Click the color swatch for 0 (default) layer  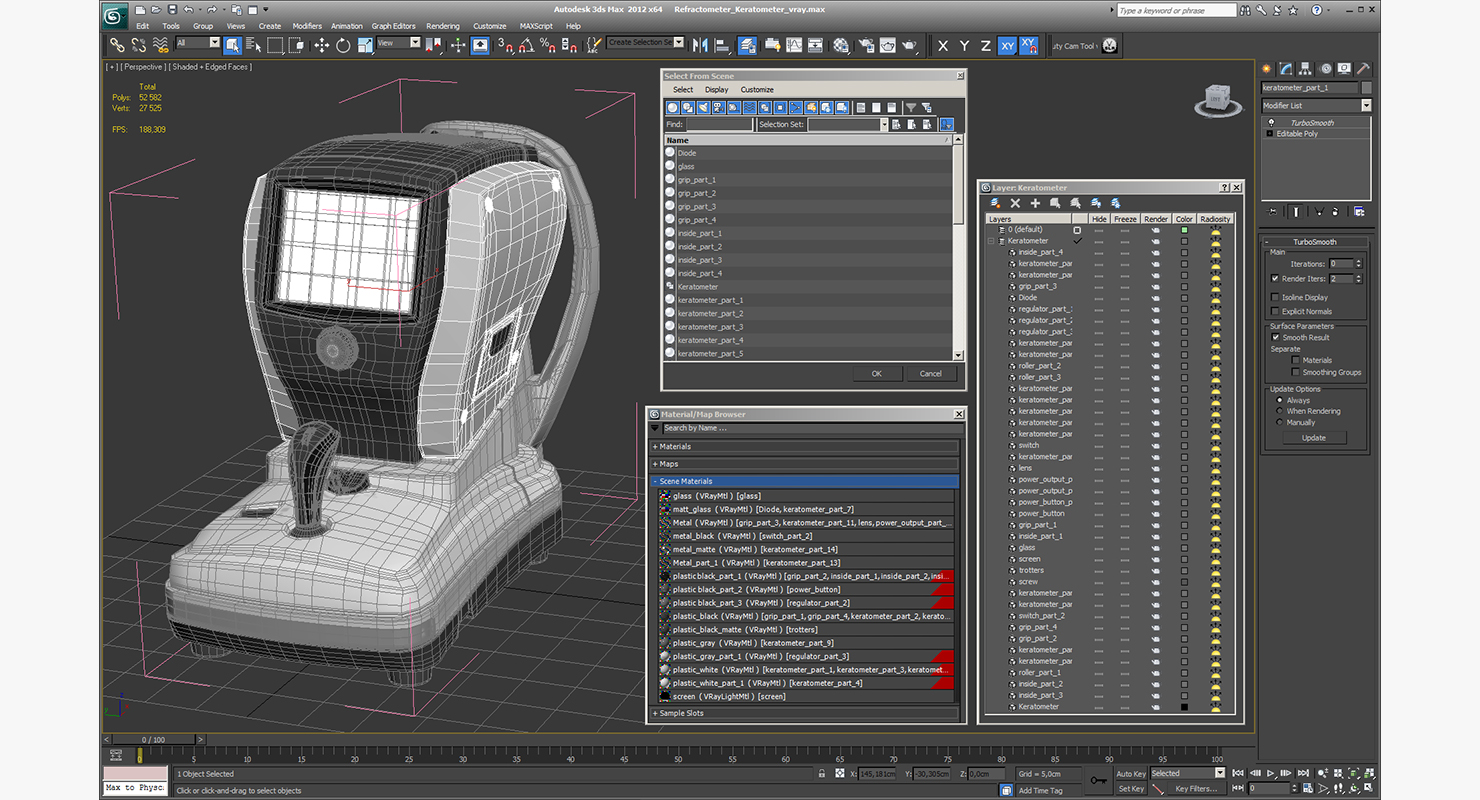tap(1184, 230)
